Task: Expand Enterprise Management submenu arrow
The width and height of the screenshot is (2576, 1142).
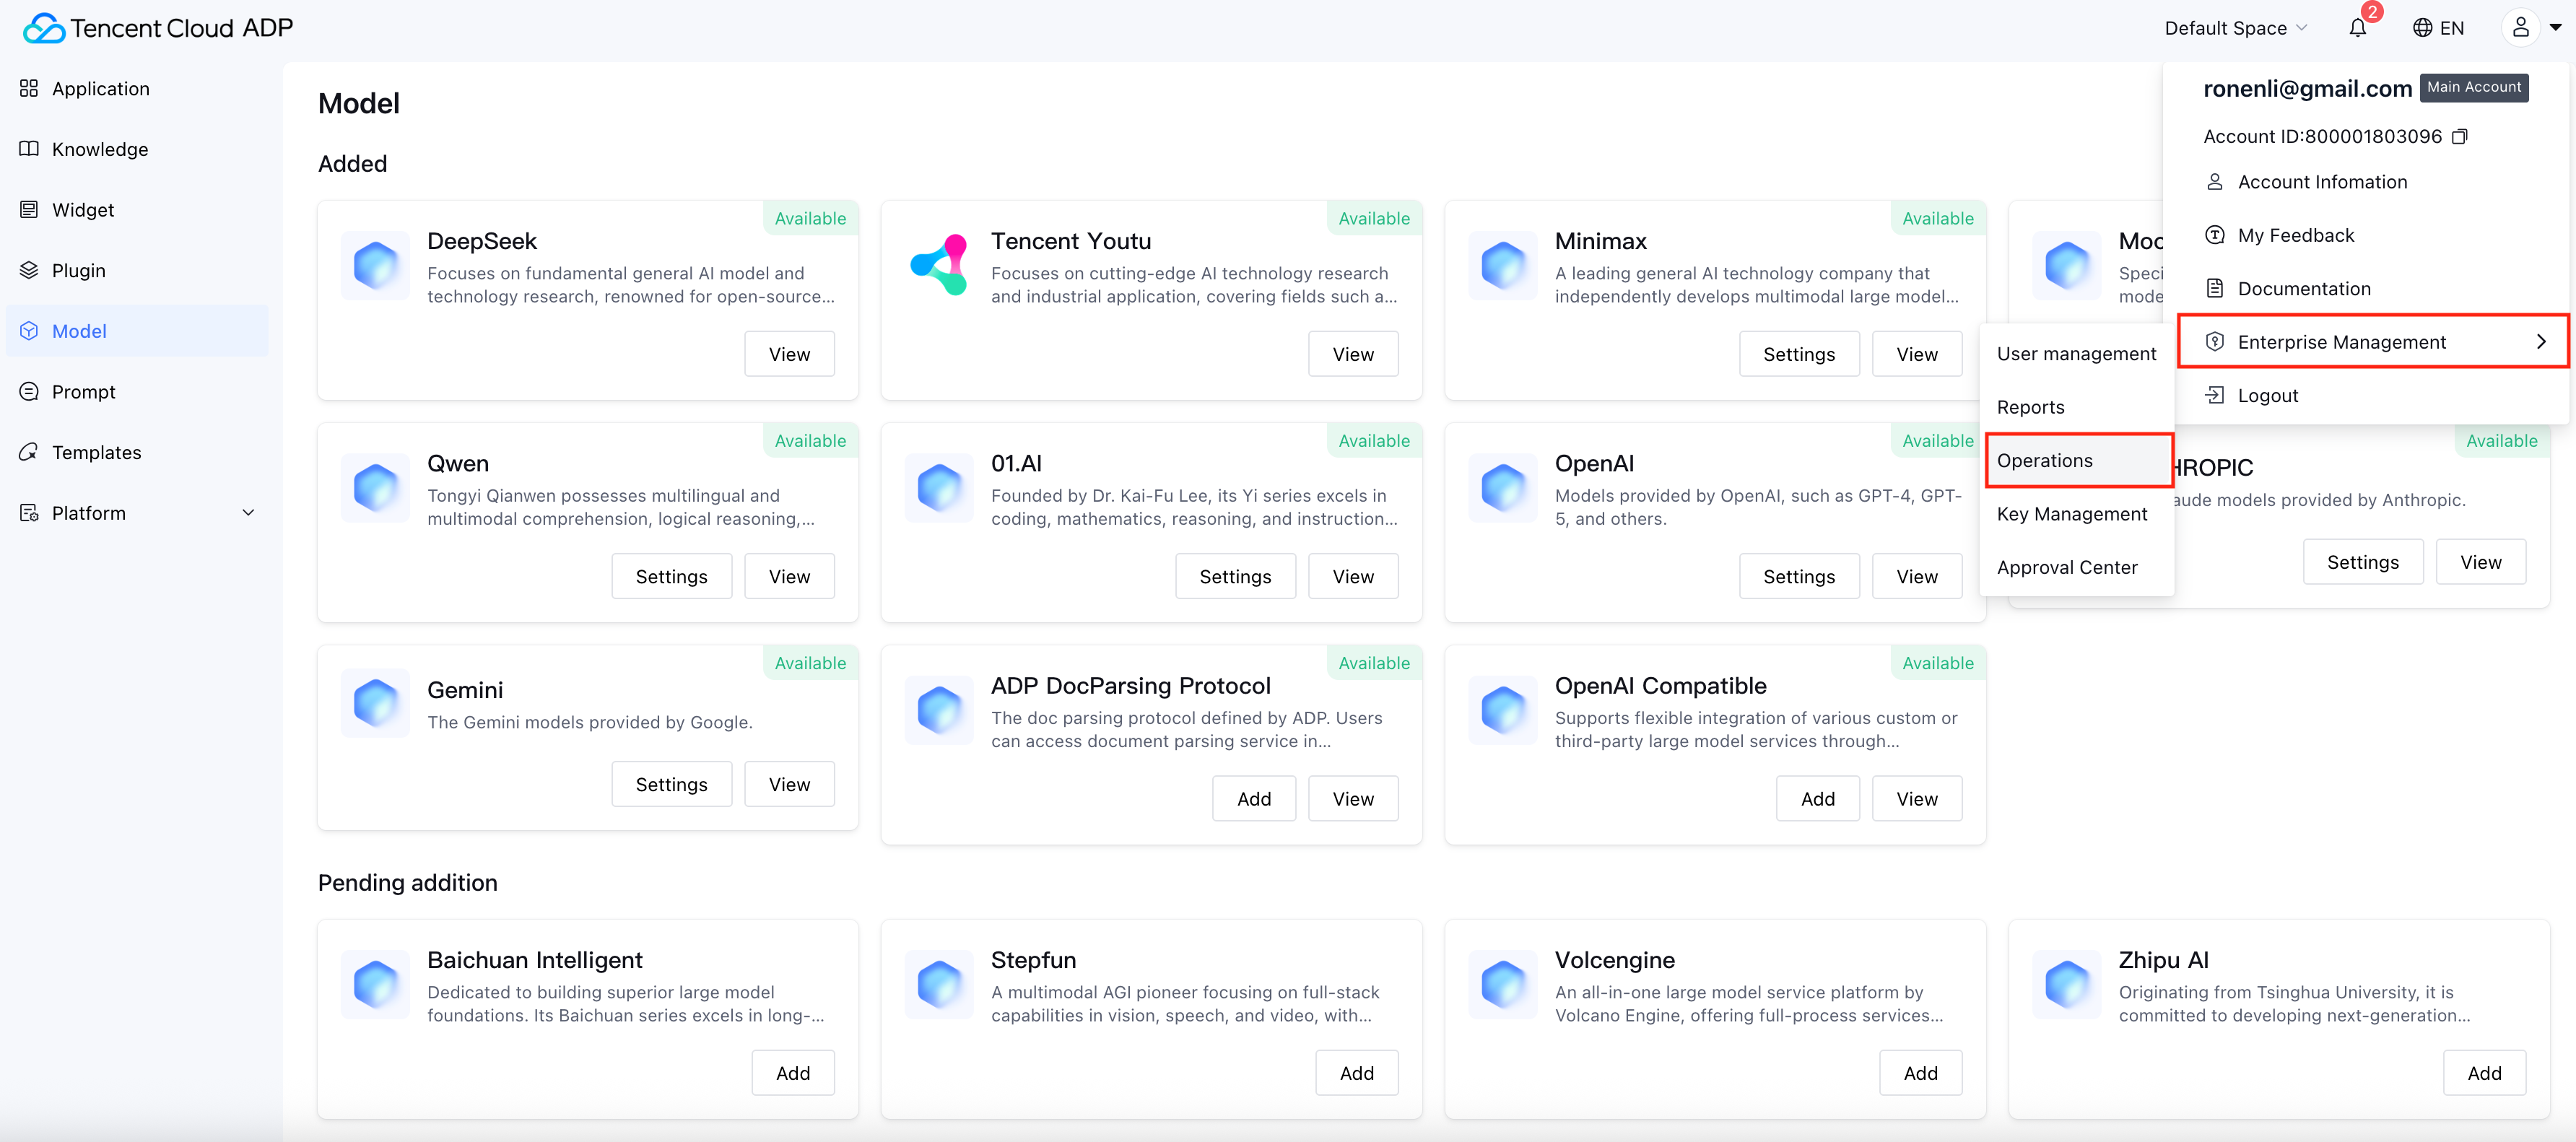Action: point(2540,342)
